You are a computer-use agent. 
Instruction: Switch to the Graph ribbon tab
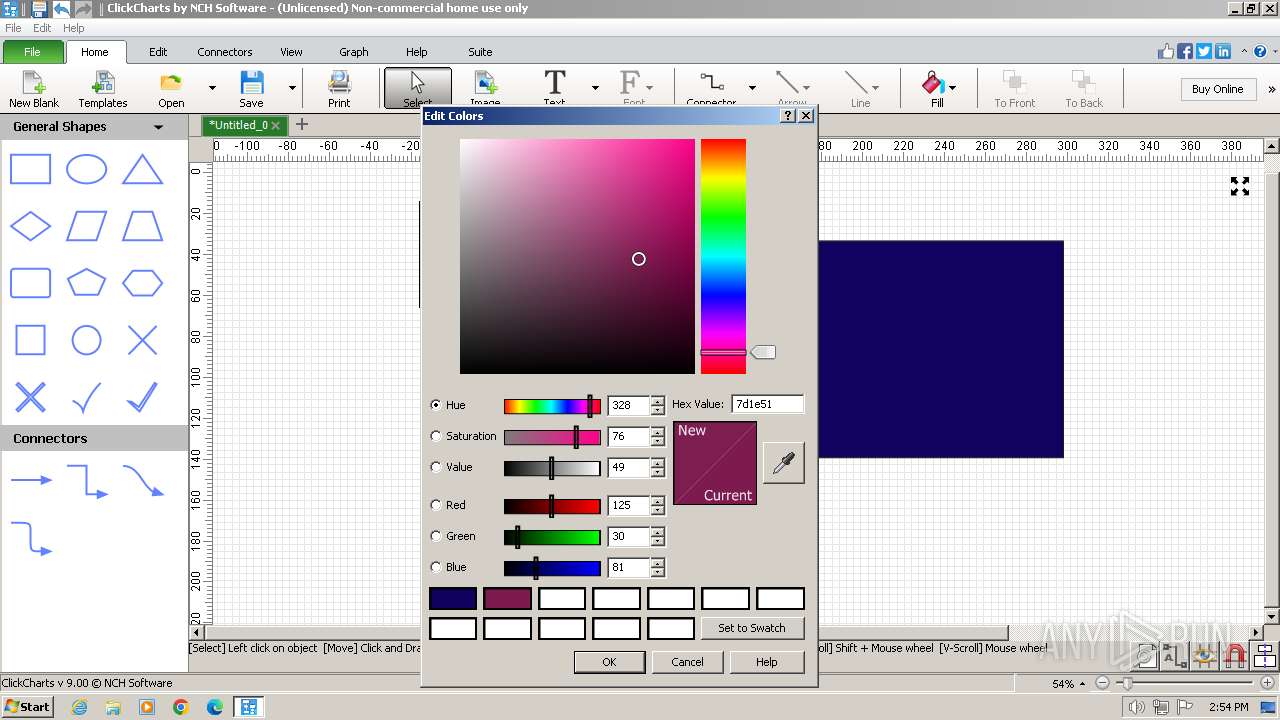coord(354,52)
